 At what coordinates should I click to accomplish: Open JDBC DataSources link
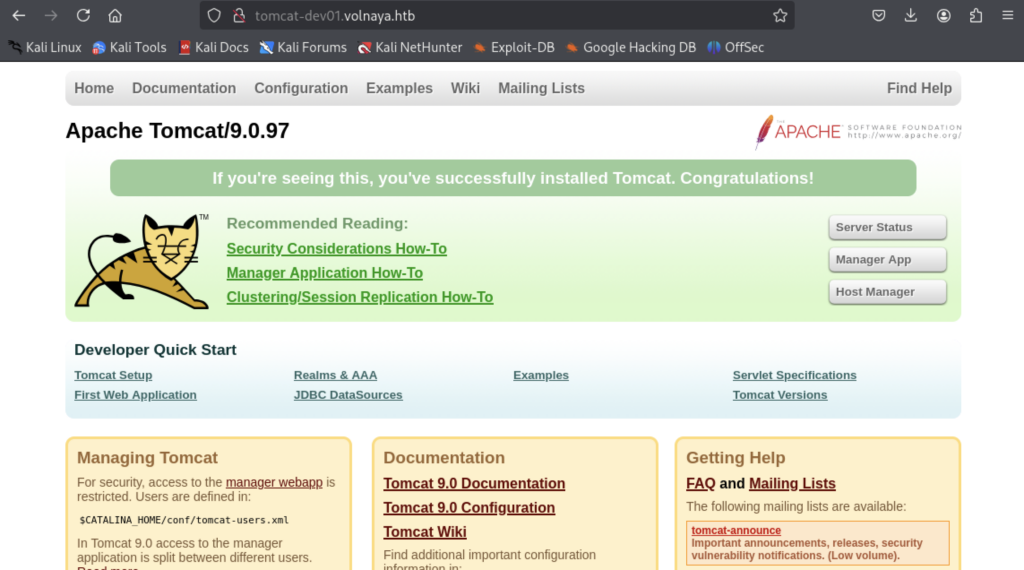(348, 395)
